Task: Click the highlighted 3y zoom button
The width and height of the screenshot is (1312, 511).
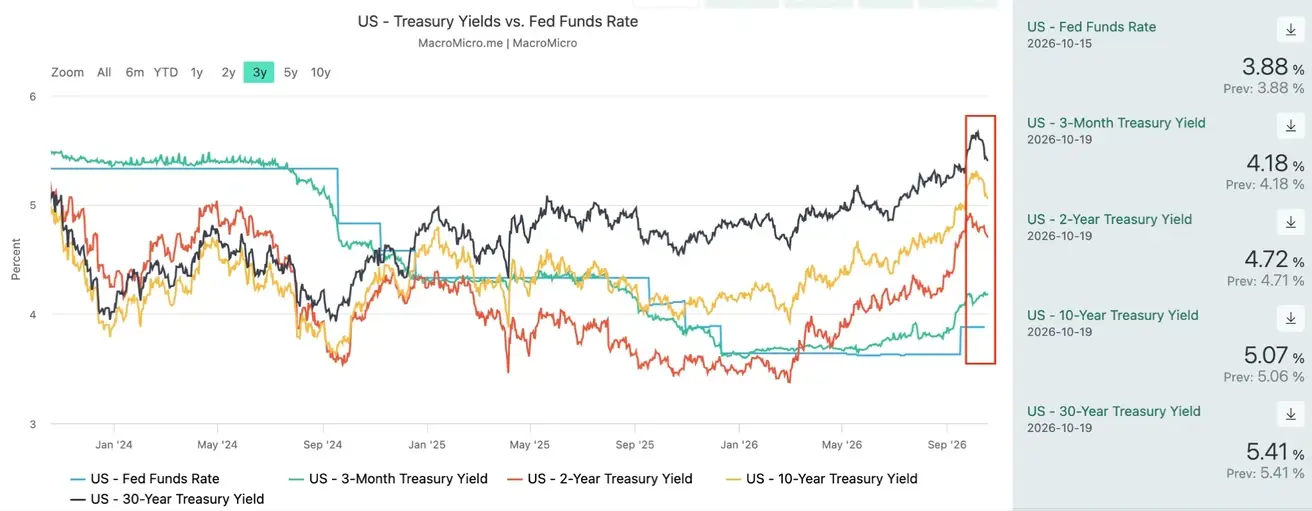Action: [x=259, y=72]
